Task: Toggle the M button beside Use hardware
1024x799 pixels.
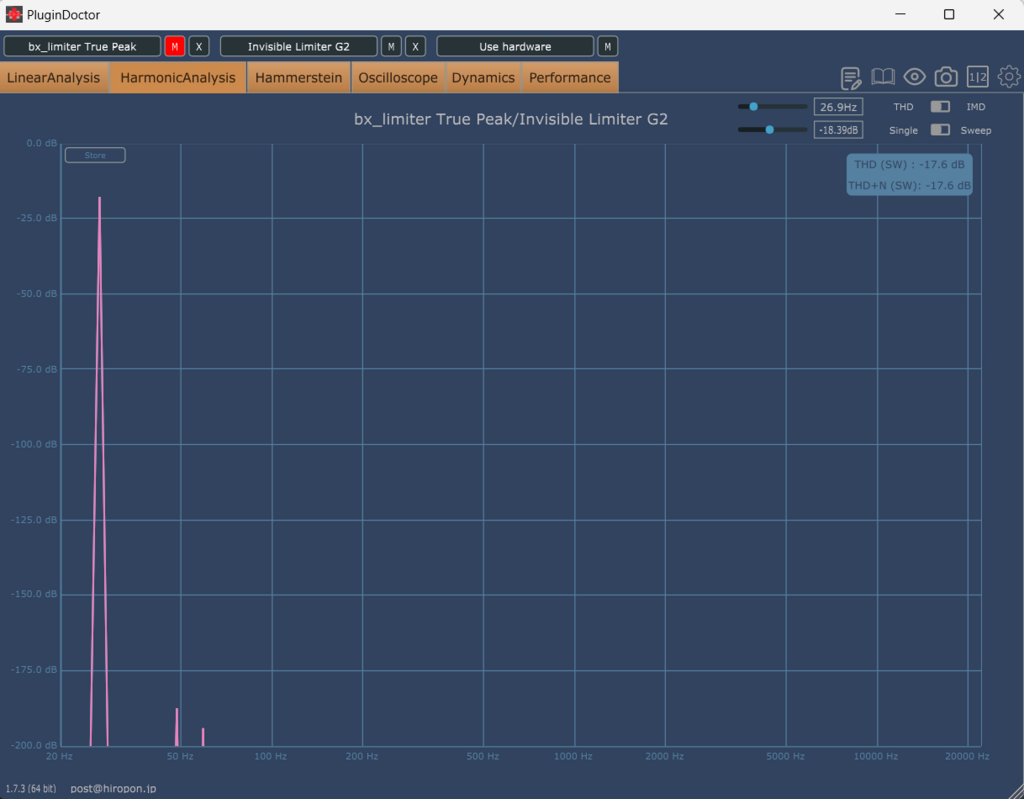Action: (607, 46)
